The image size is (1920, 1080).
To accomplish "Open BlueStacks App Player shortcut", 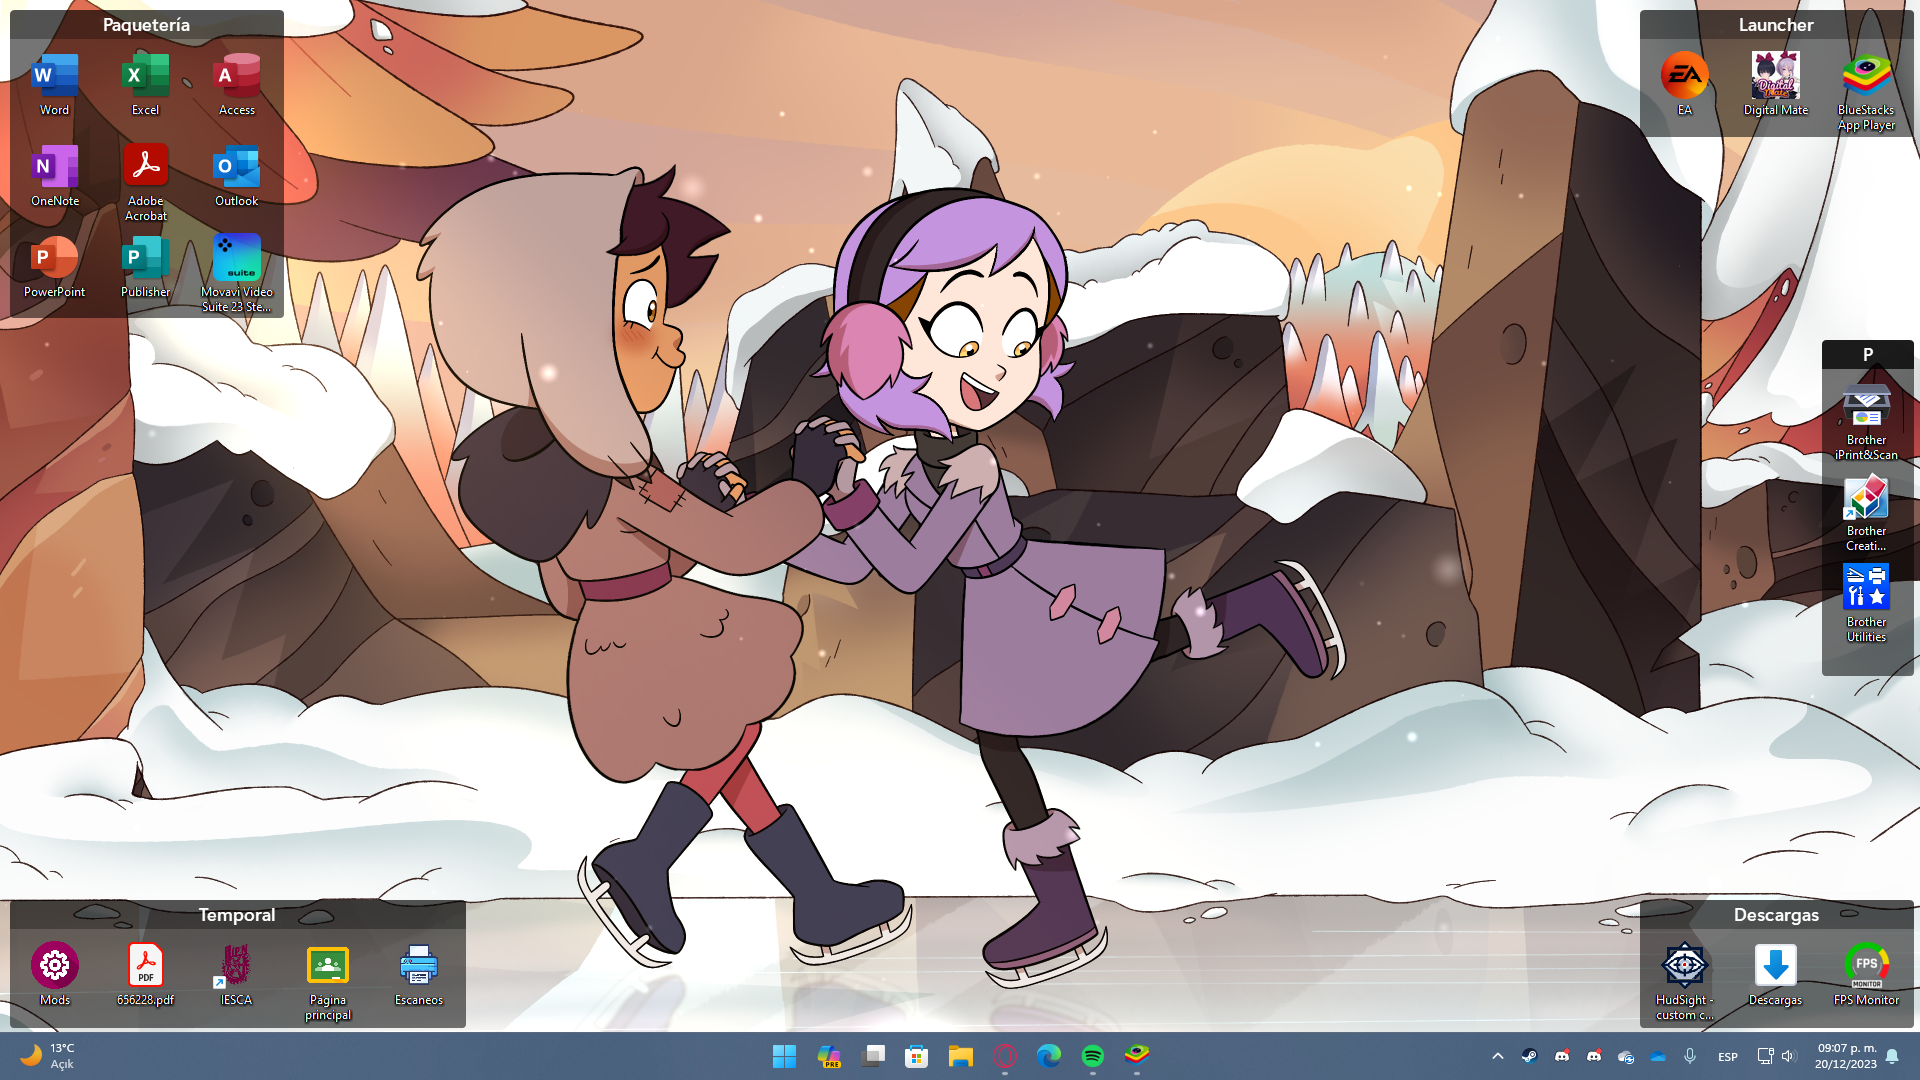I will tap(1866, 77).
